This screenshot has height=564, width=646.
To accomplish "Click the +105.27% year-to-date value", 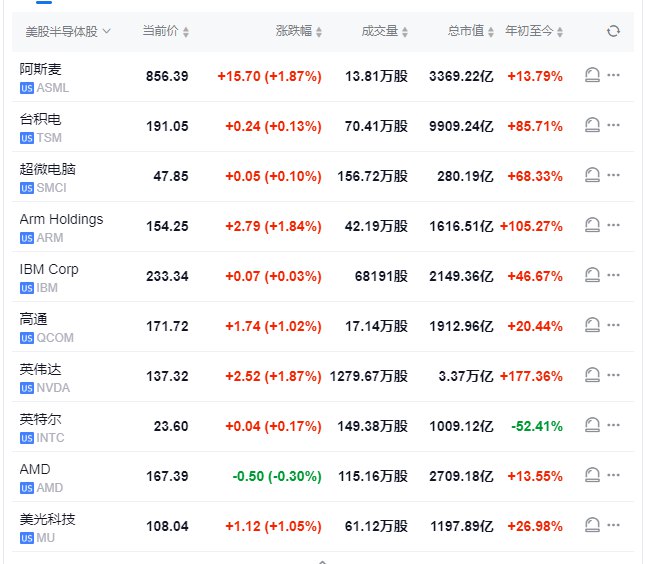I will click(x=531, y=226).
